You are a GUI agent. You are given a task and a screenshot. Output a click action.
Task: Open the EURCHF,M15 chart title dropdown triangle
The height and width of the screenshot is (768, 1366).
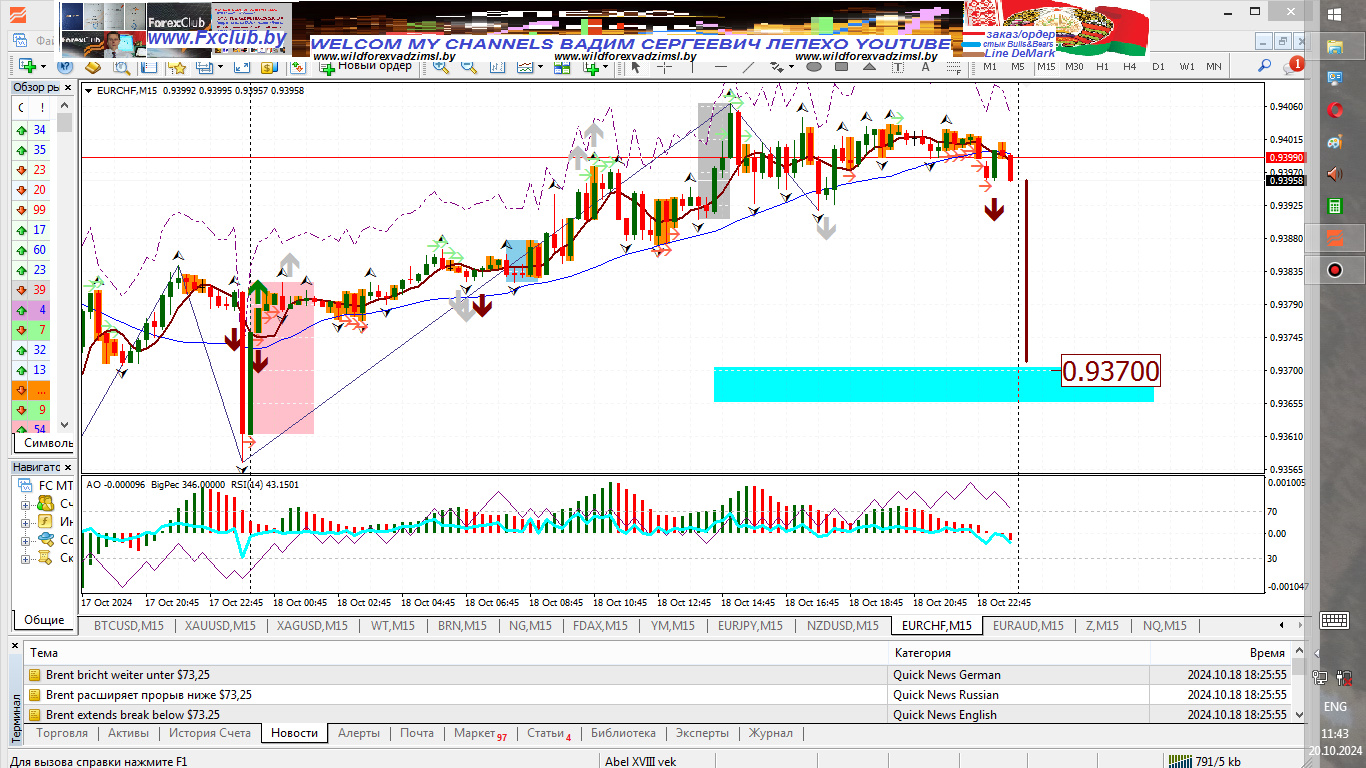click(x=90, y=90)
